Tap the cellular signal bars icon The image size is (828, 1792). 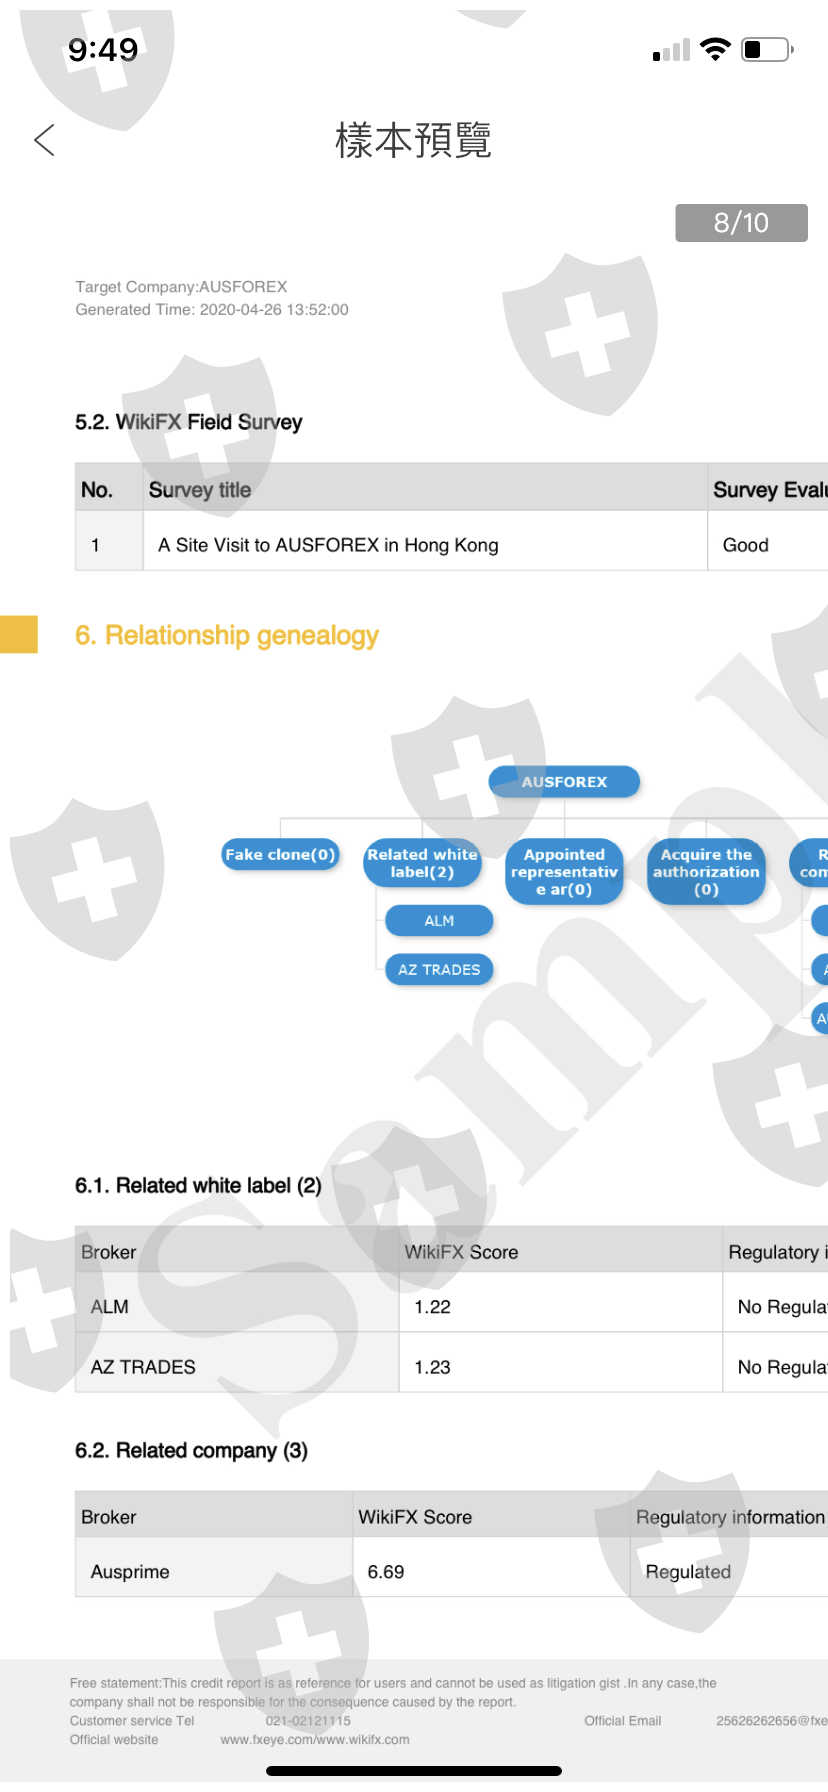coord(671,50)
